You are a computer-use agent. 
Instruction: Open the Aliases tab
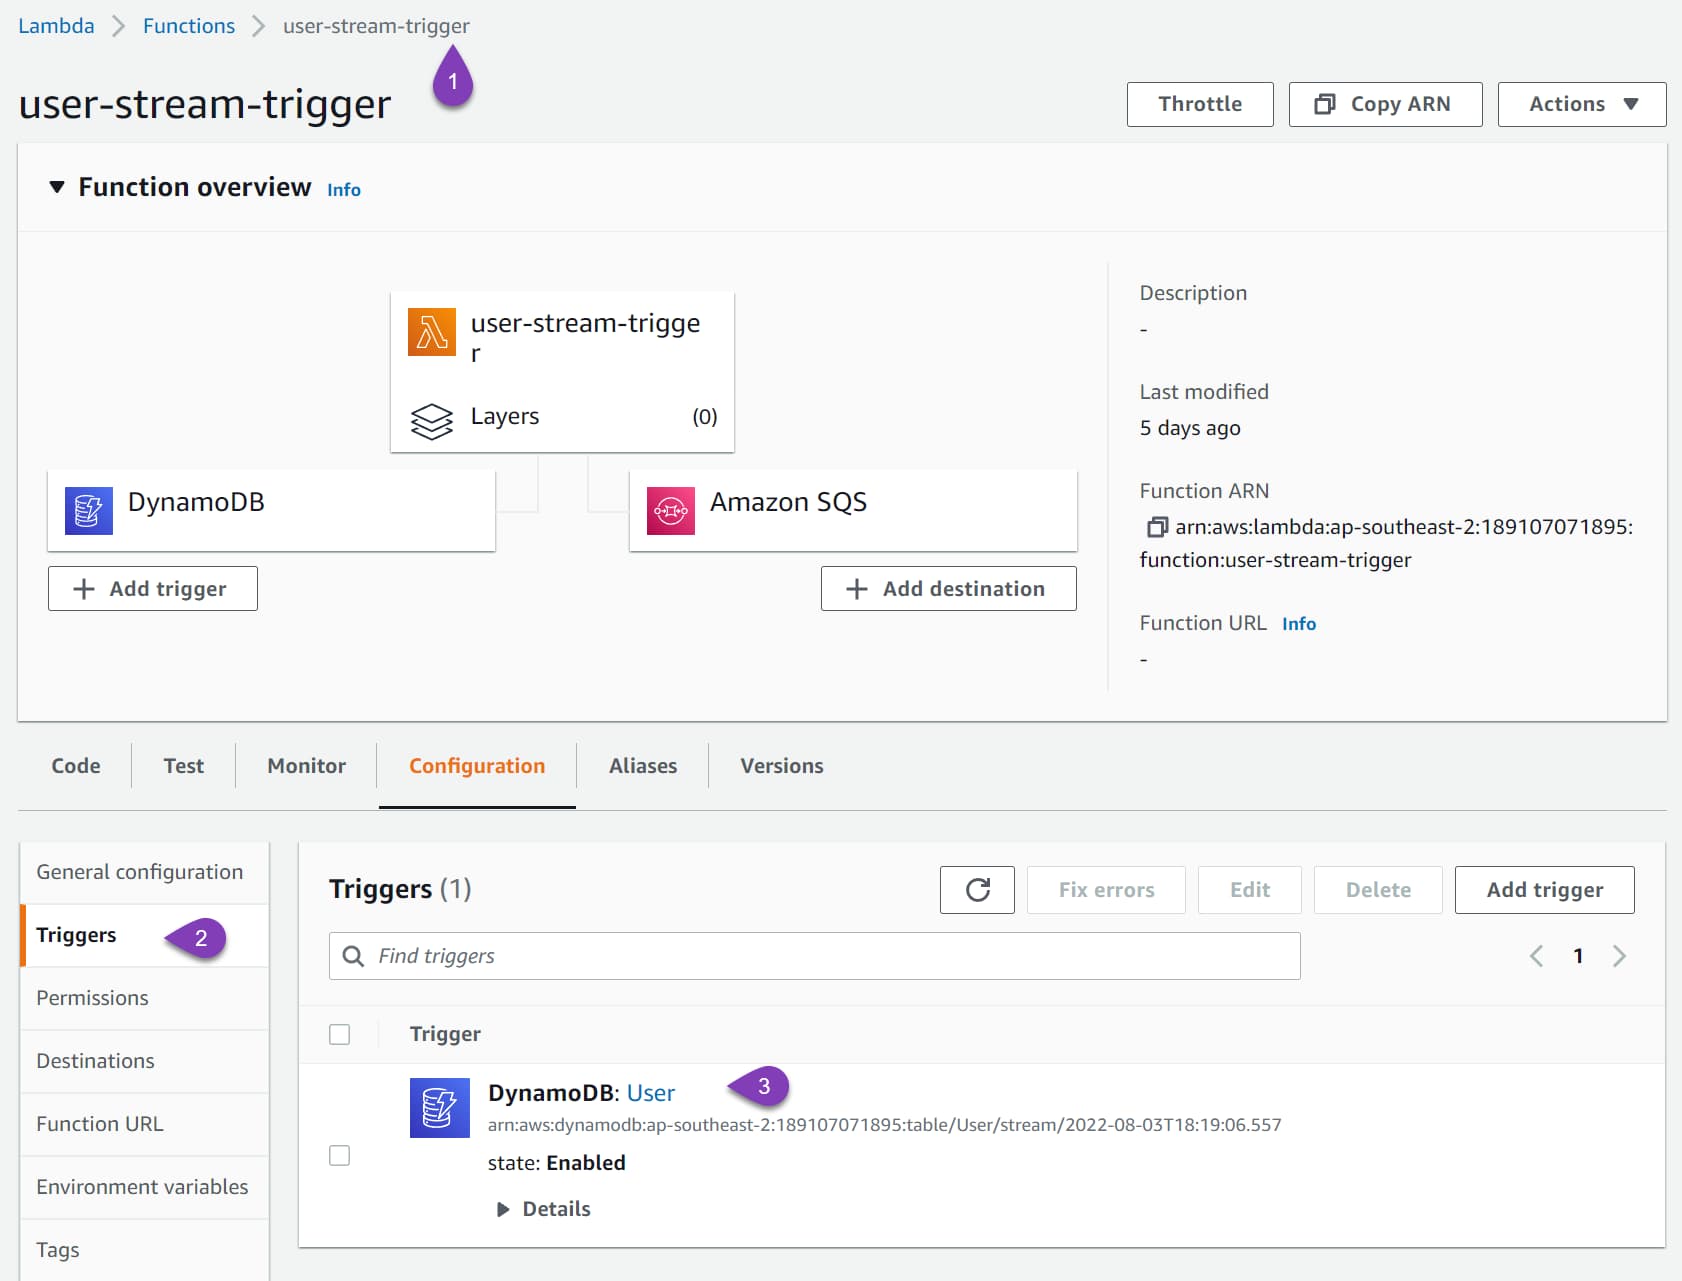pyautogui.click(x=643, y=766)
